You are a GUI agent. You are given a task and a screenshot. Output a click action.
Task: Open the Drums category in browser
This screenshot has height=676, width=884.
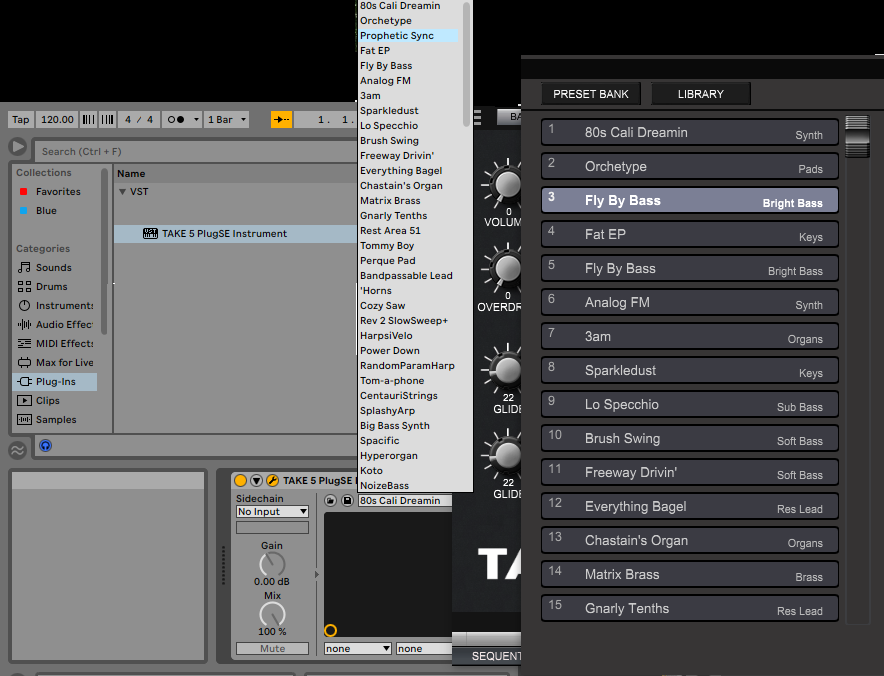click(x=52, y=287)
